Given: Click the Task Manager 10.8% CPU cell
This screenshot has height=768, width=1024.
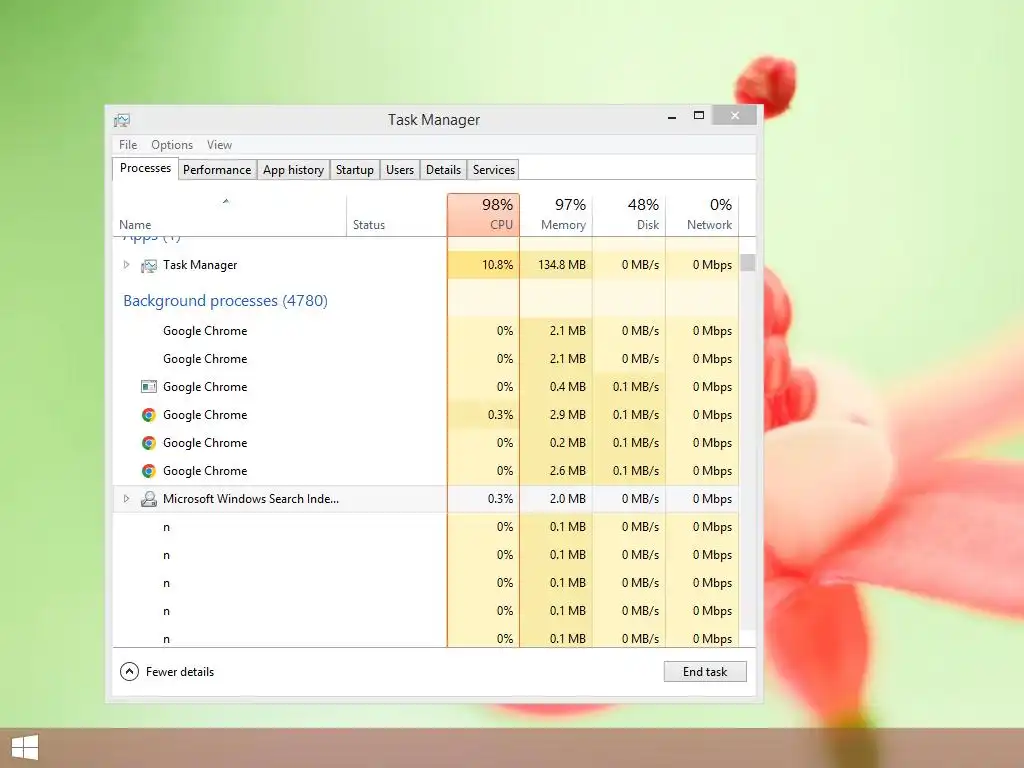Looking at the screenshot, I should click(483, 264).
